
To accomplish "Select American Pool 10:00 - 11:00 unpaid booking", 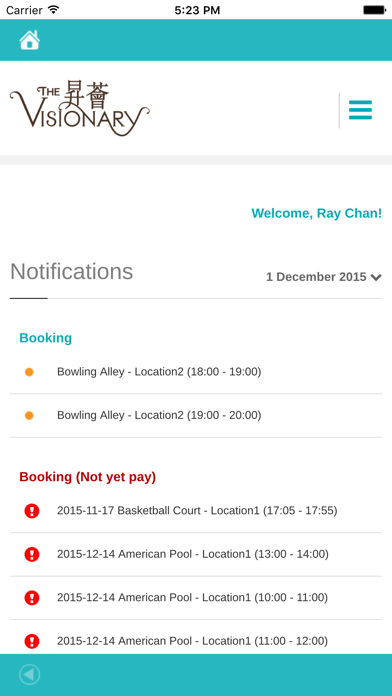I will [196, 598].
